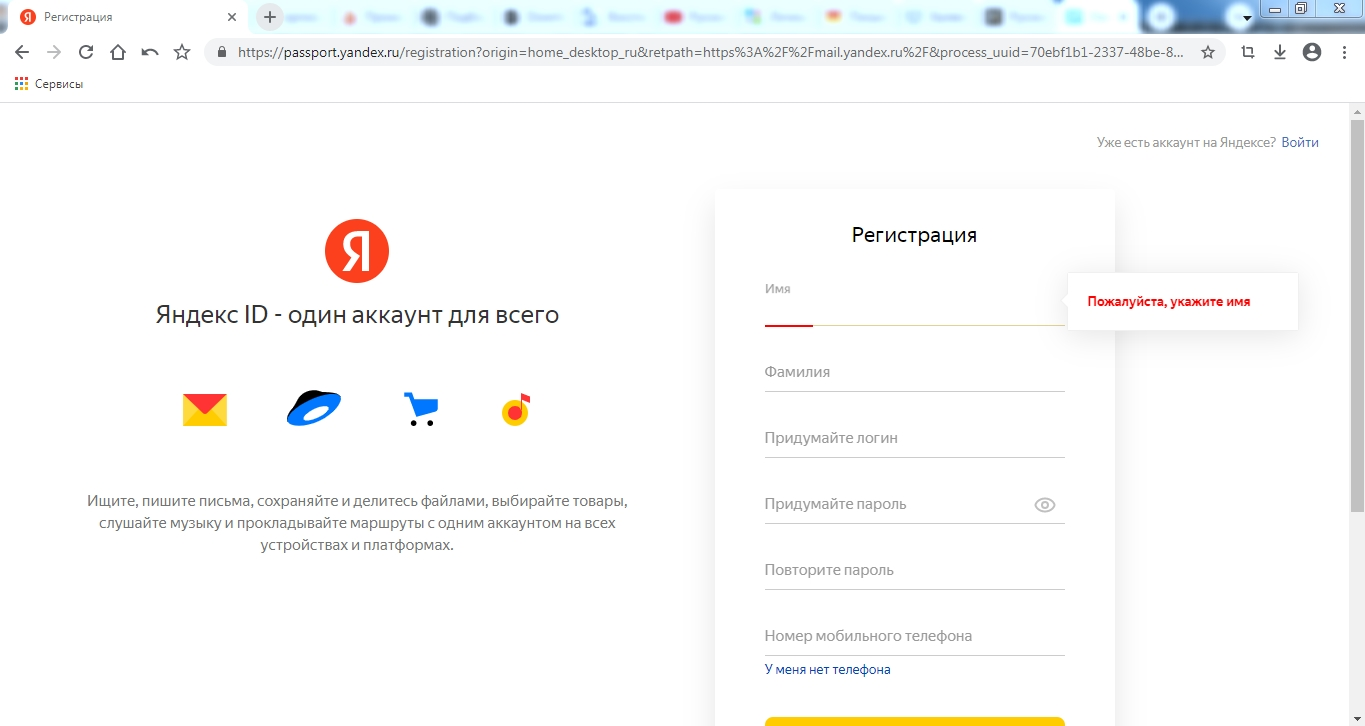This screenshot has width=1365, height=726.
Task: Click the URL address bar
Action: [x=711, y=53]
